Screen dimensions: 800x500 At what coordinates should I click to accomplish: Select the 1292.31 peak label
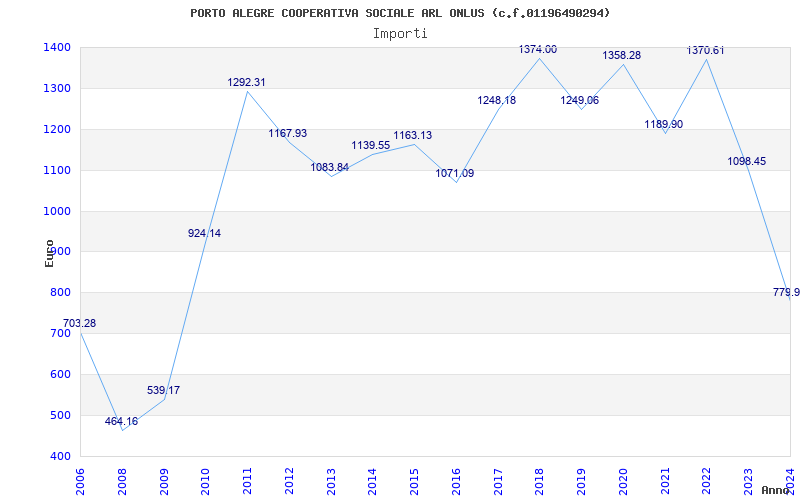(x=246, y=82)
